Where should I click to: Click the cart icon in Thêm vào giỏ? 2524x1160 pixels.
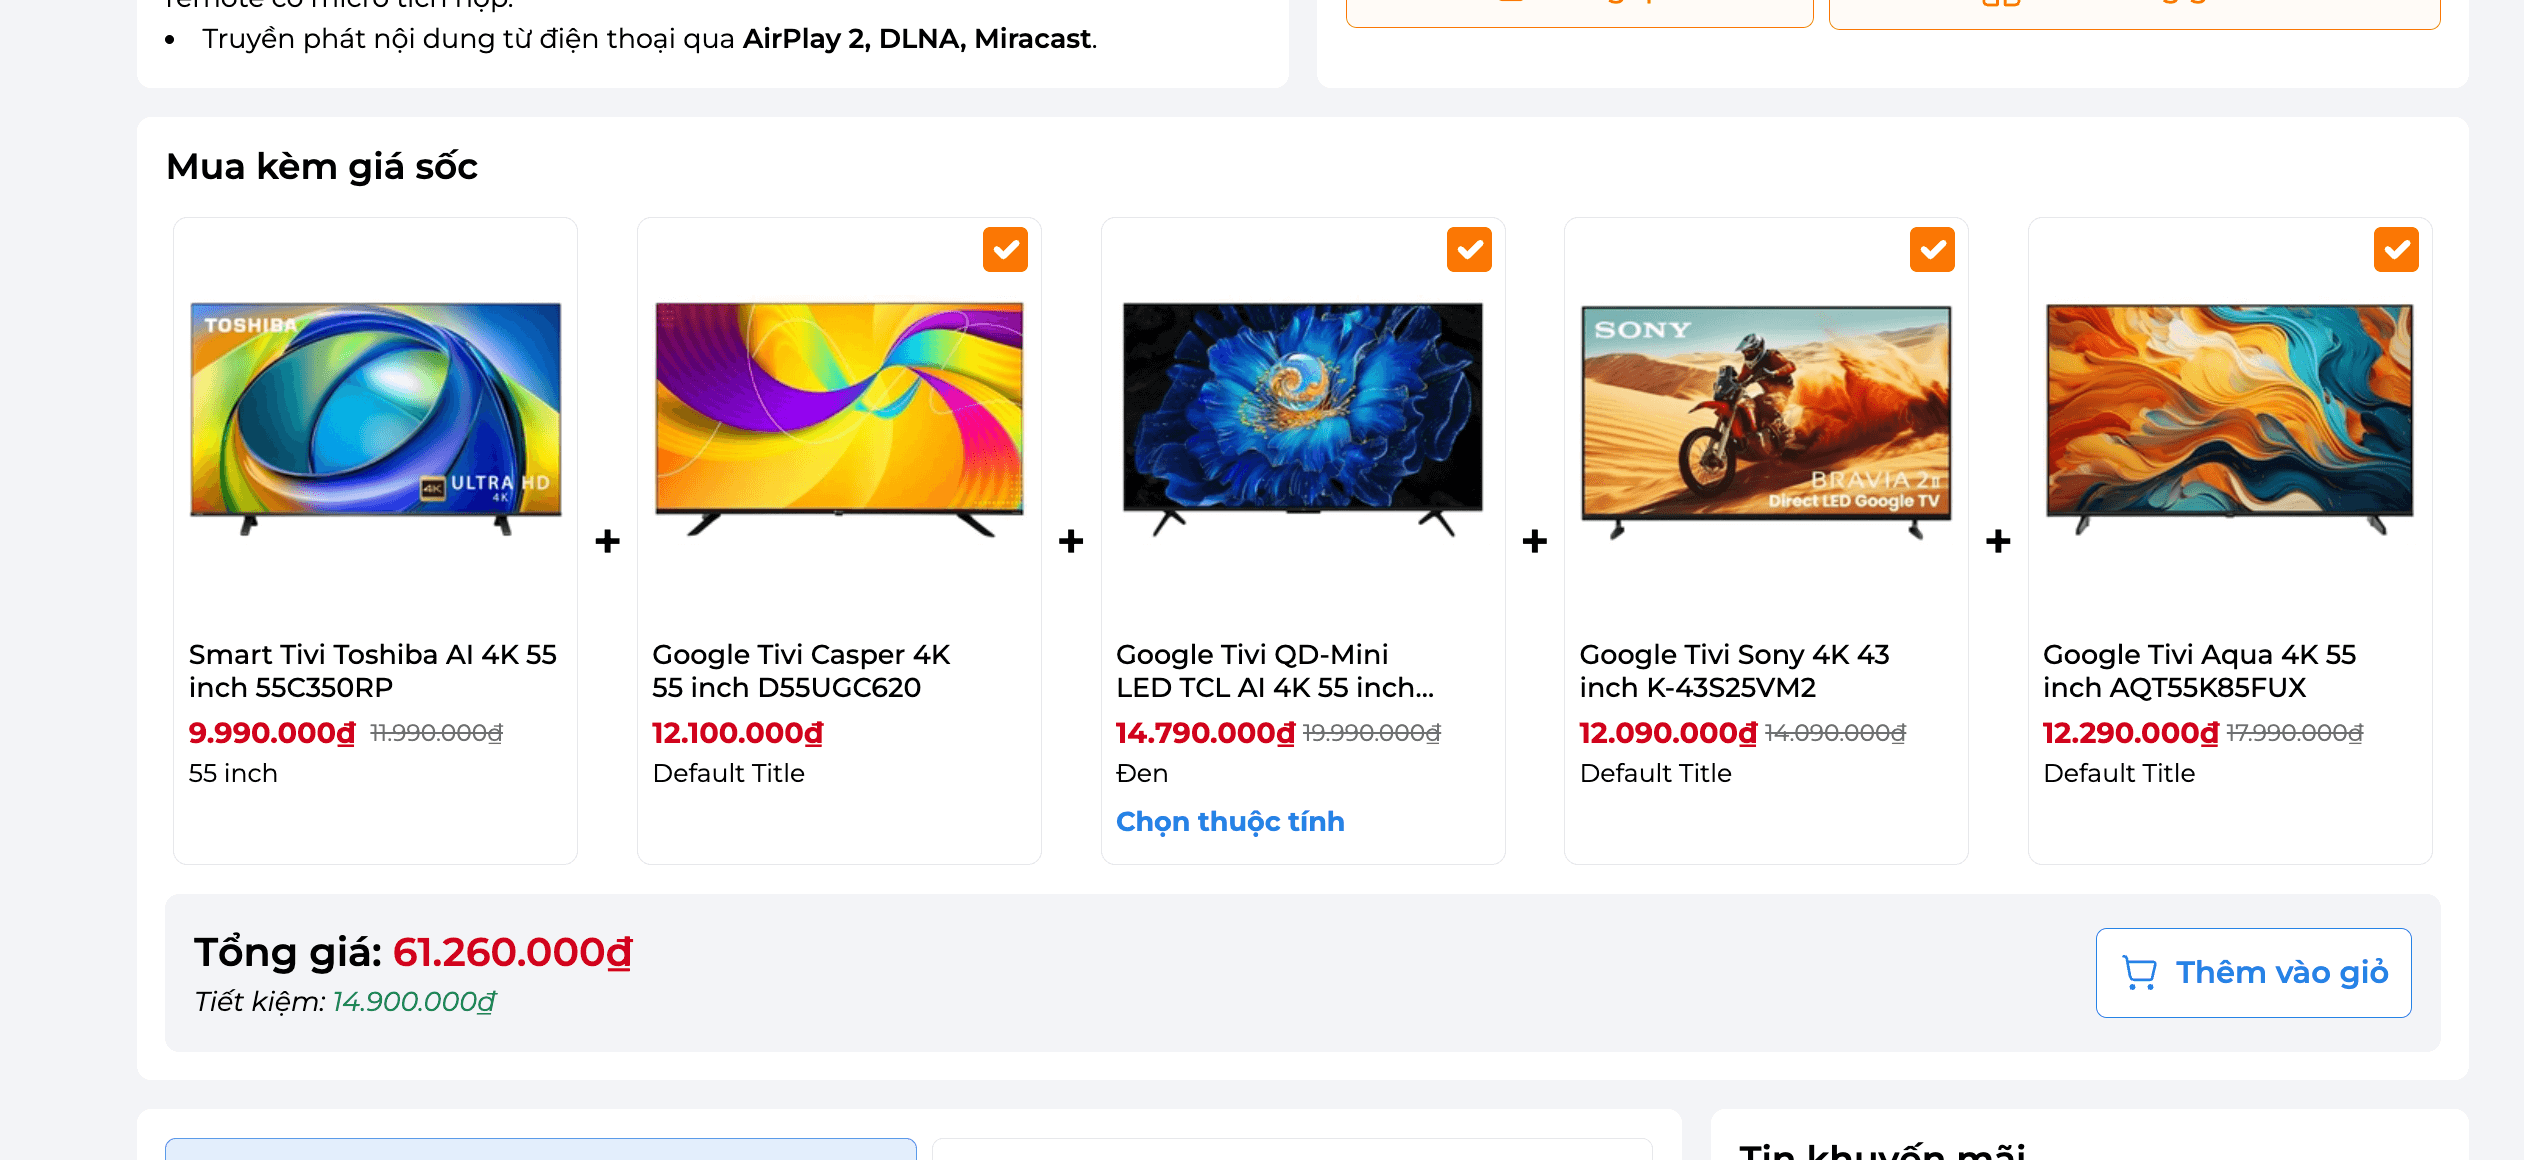point(2139,973)
